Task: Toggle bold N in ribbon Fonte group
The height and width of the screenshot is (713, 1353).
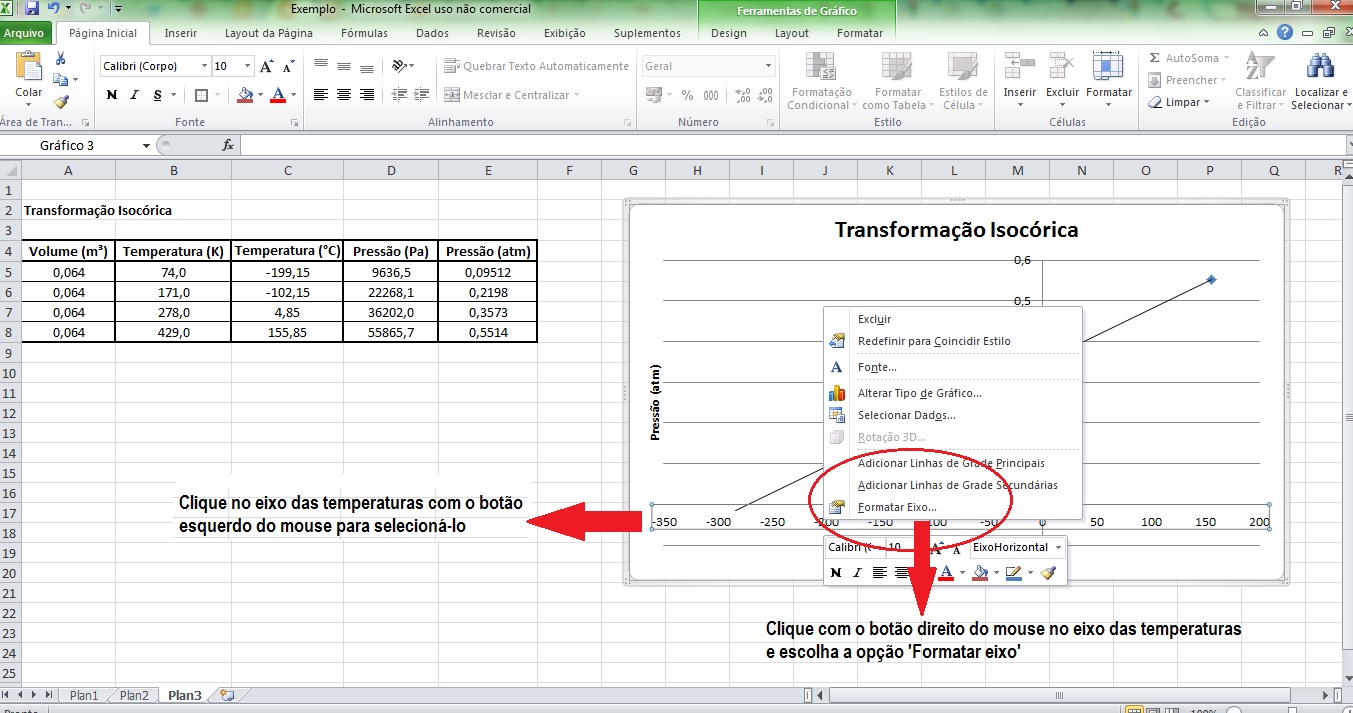Action: [111, 95]
